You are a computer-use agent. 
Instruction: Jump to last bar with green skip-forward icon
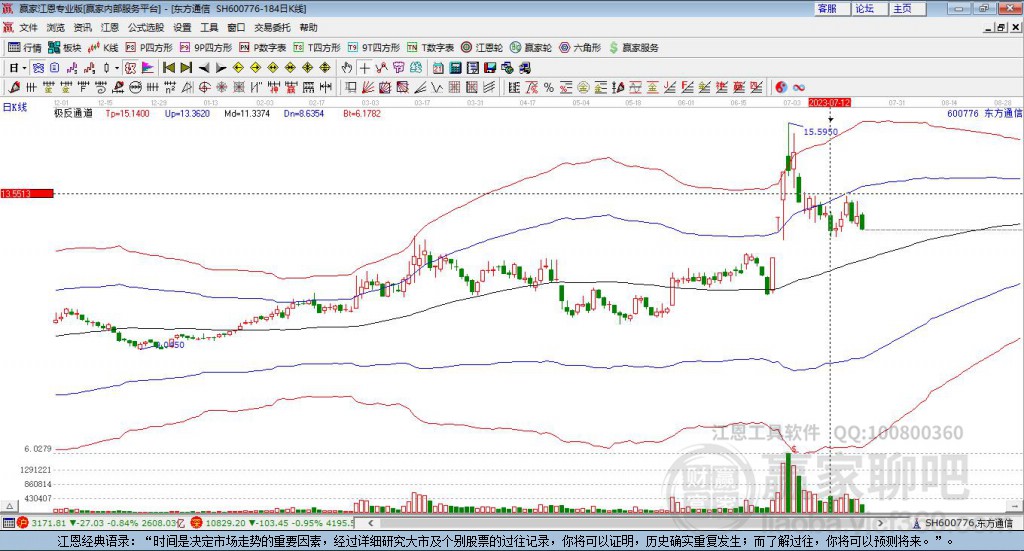pyautogui.click(x=186, y=68)
